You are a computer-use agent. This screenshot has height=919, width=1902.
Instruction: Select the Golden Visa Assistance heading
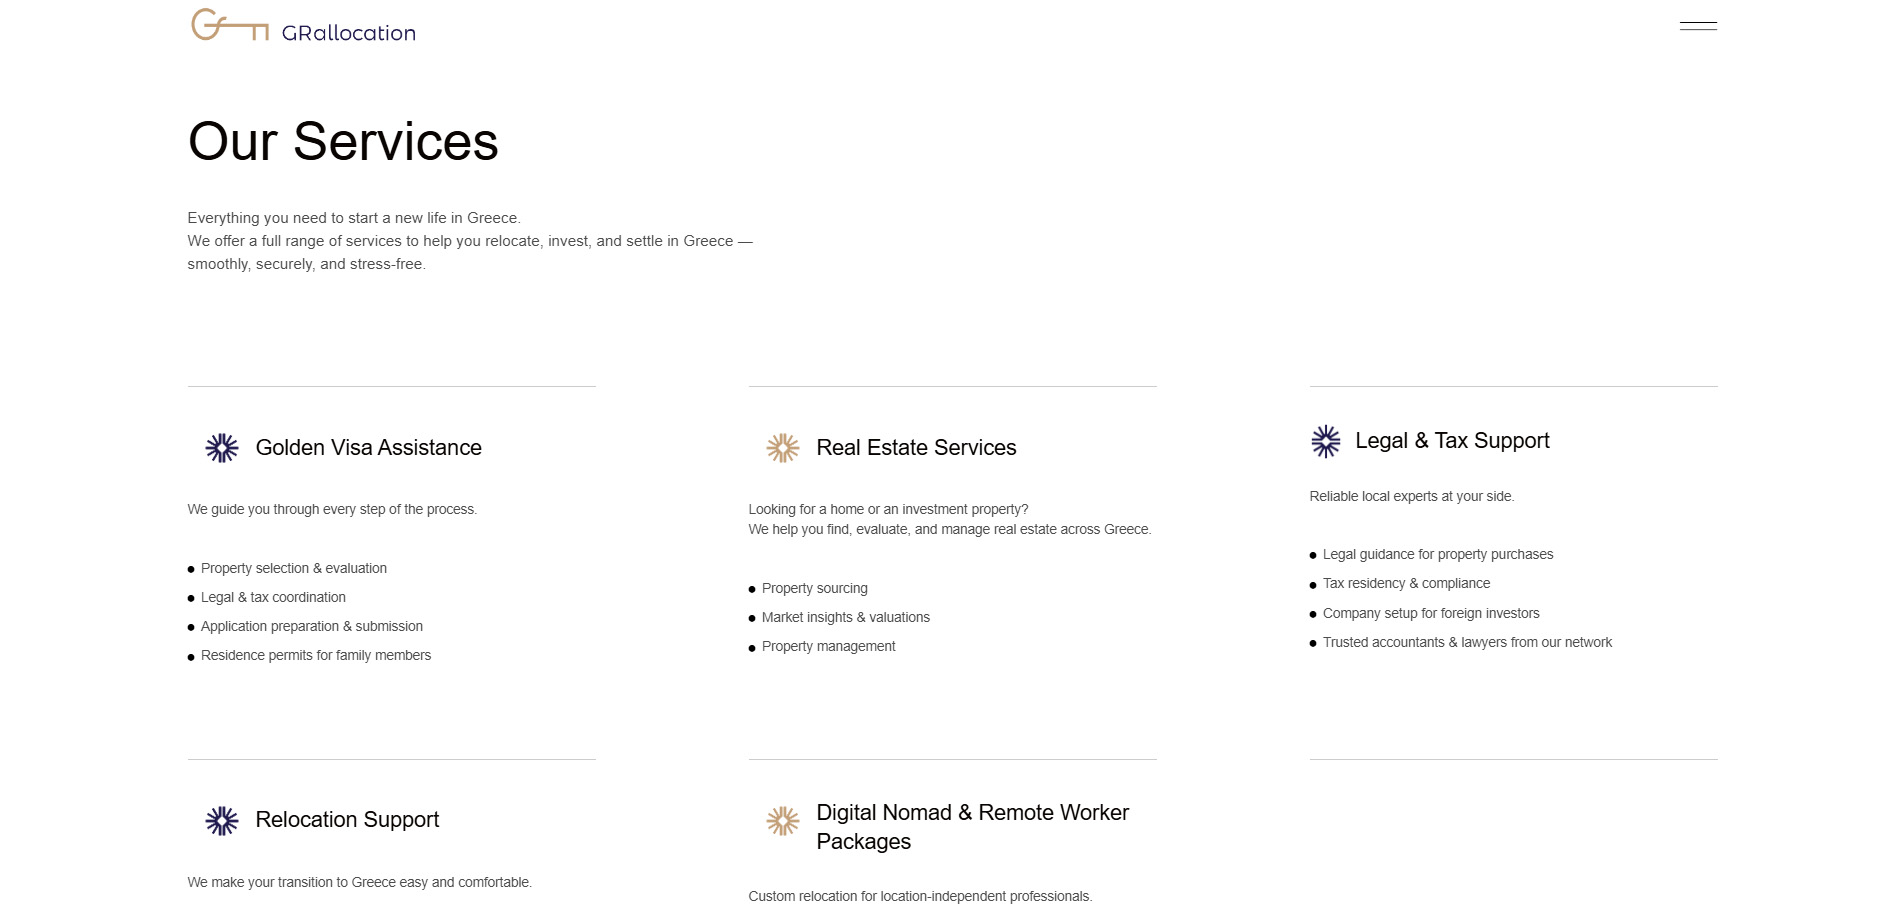point(368,448)
